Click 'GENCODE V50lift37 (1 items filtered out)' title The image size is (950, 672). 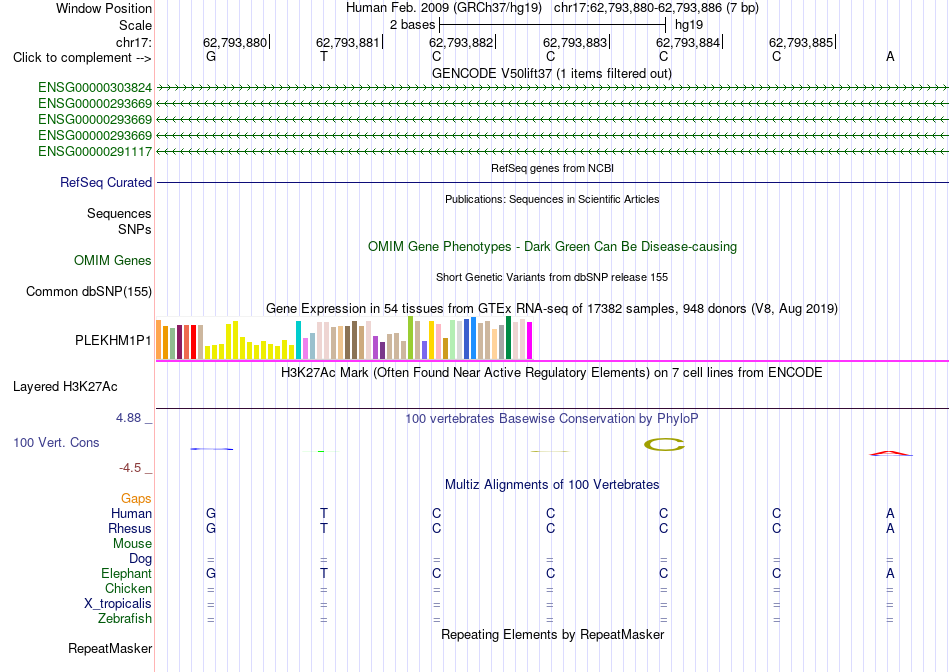552,73
